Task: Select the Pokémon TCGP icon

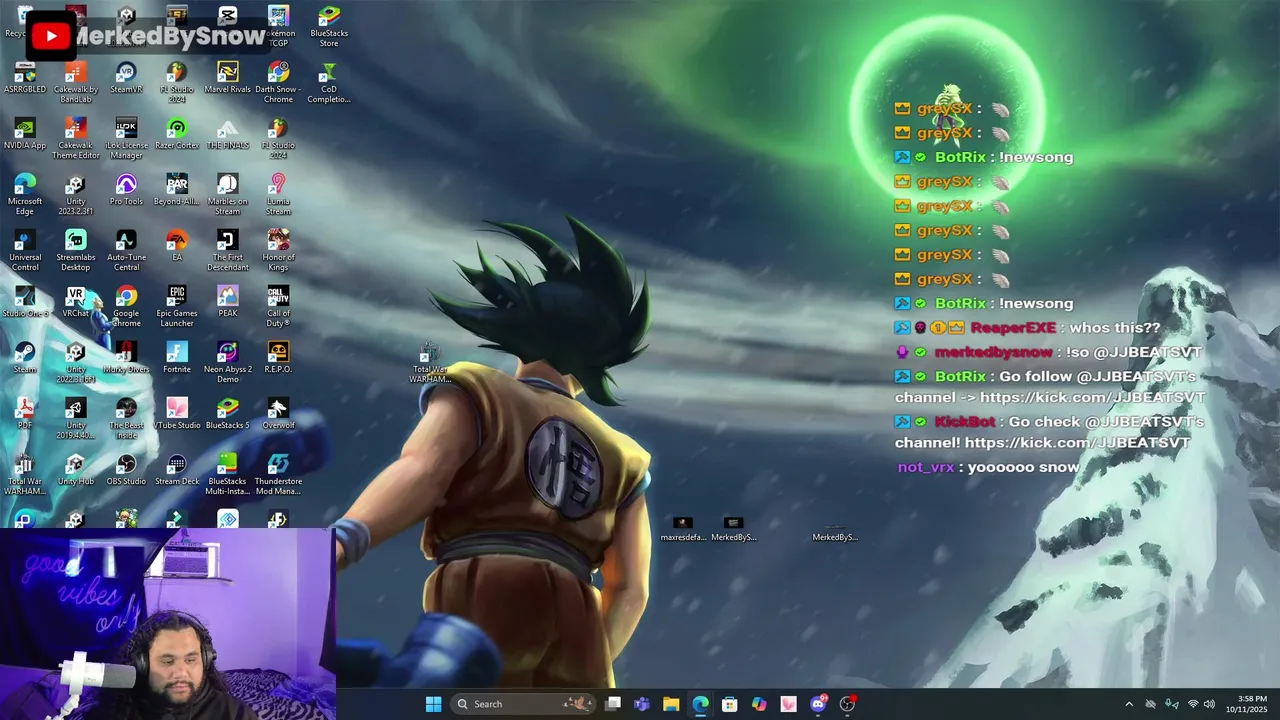Action: (278, 27)
